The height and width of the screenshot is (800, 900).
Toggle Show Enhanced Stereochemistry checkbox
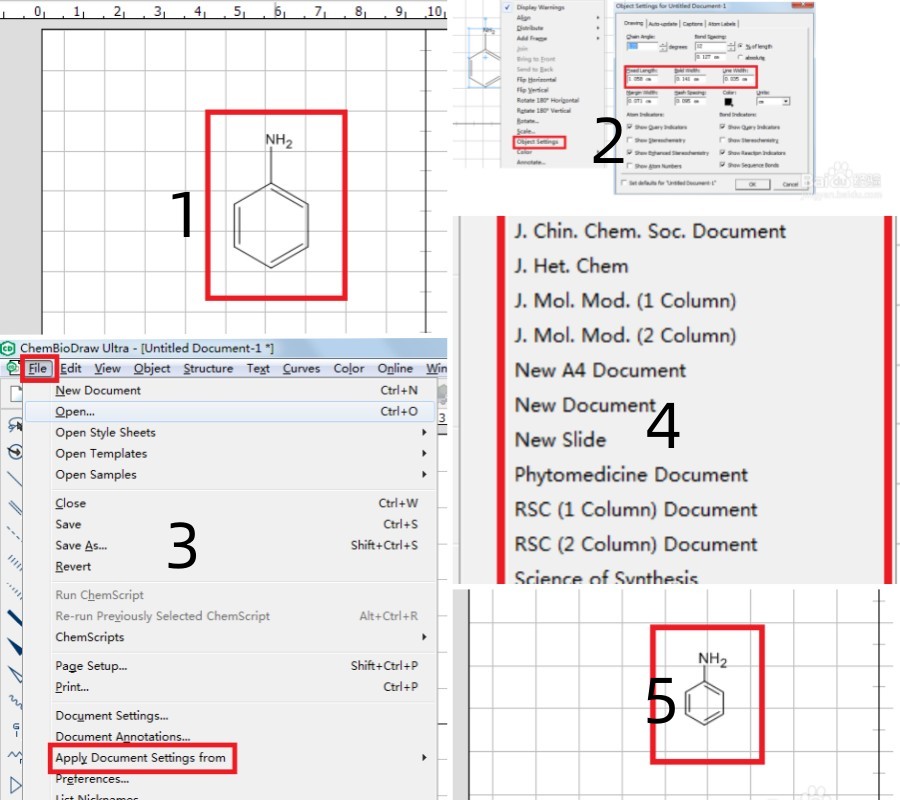pyautogui.click(x=630, y=153)
